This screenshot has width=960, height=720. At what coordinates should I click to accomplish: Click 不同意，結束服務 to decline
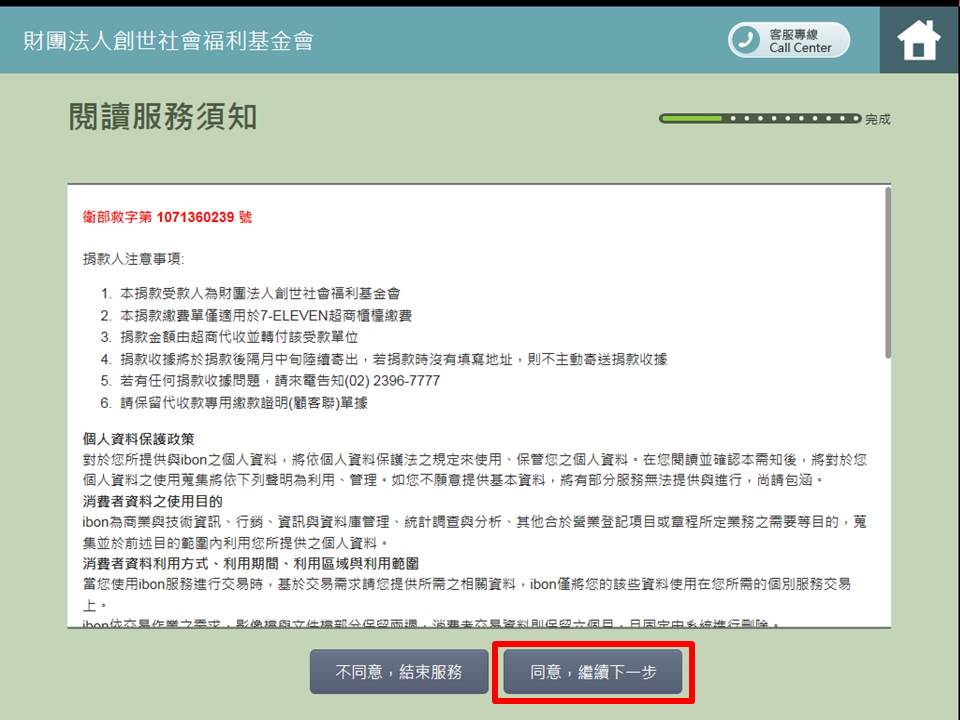click(399, 672)
